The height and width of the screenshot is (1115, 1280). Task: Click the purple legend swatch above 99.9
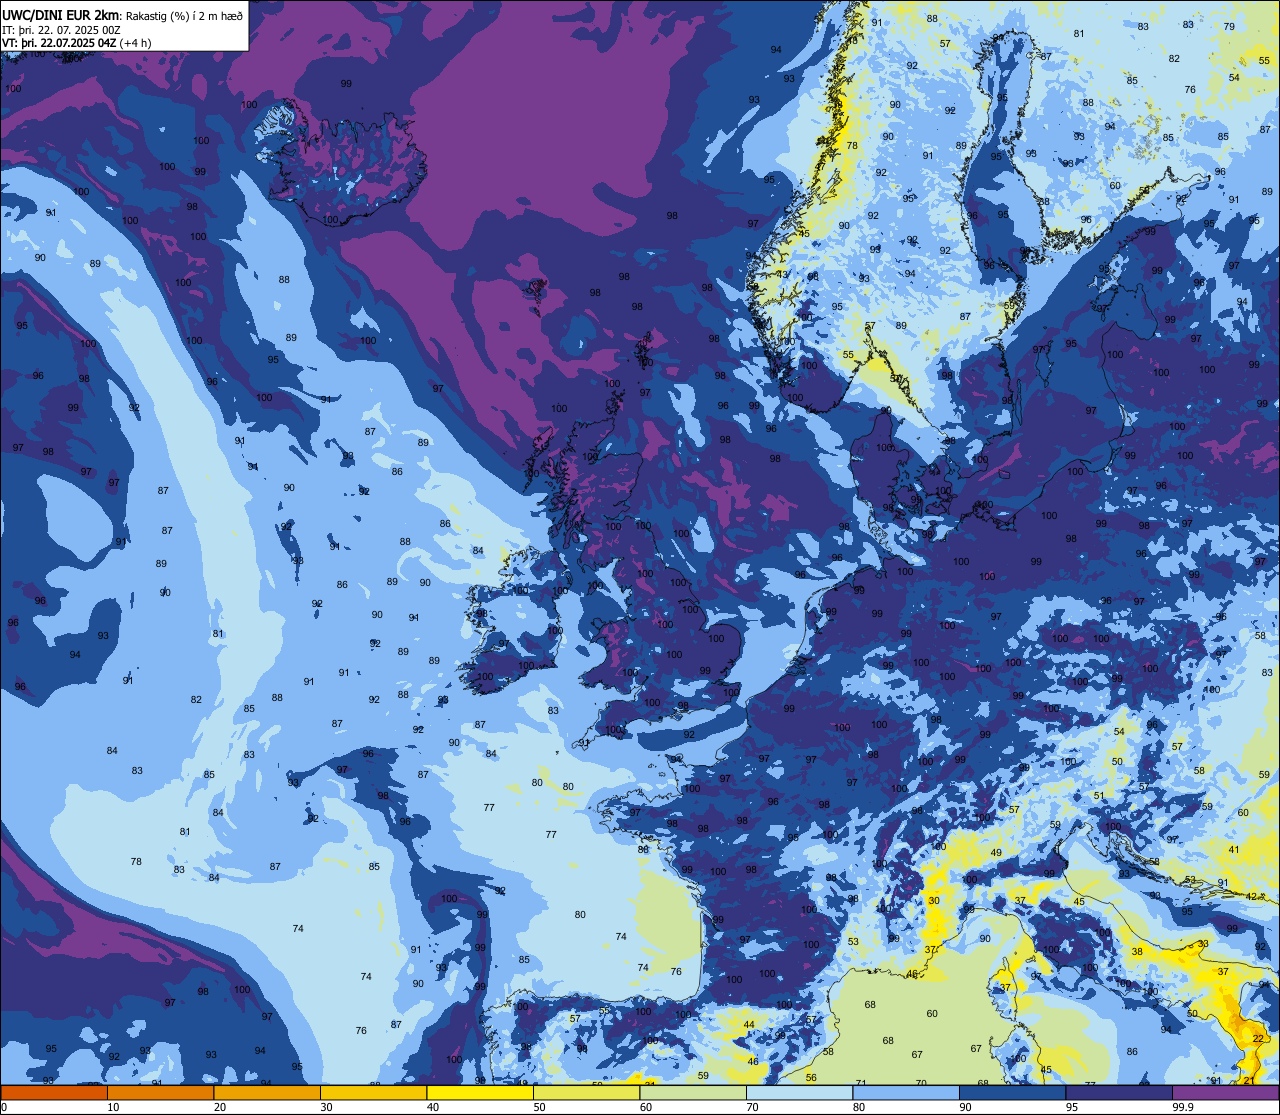pyautogui.click(x=1225, y=1092)
